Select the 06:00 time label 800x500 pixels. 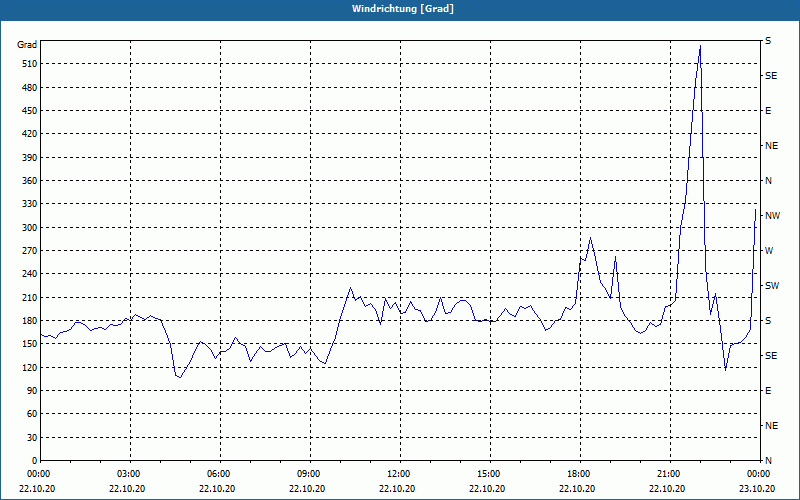[x=220, y=474]
